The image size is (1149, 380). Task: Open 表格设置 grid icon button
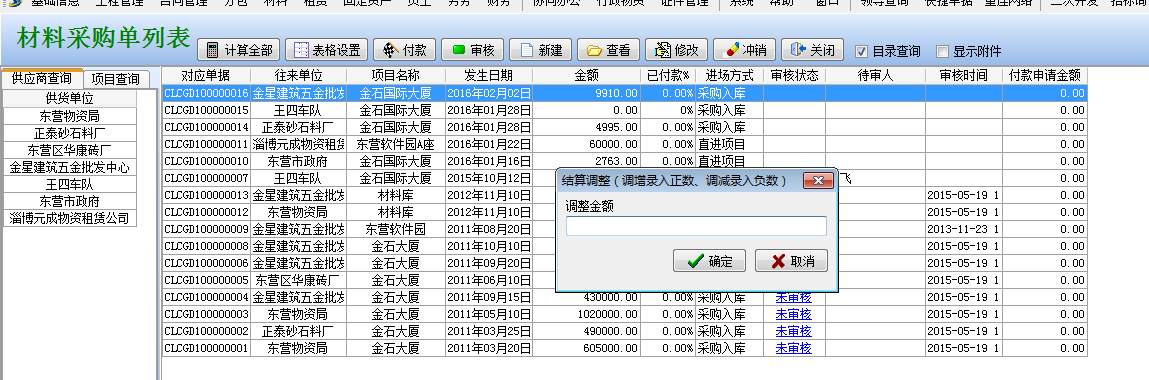click(x=301, y=51)
